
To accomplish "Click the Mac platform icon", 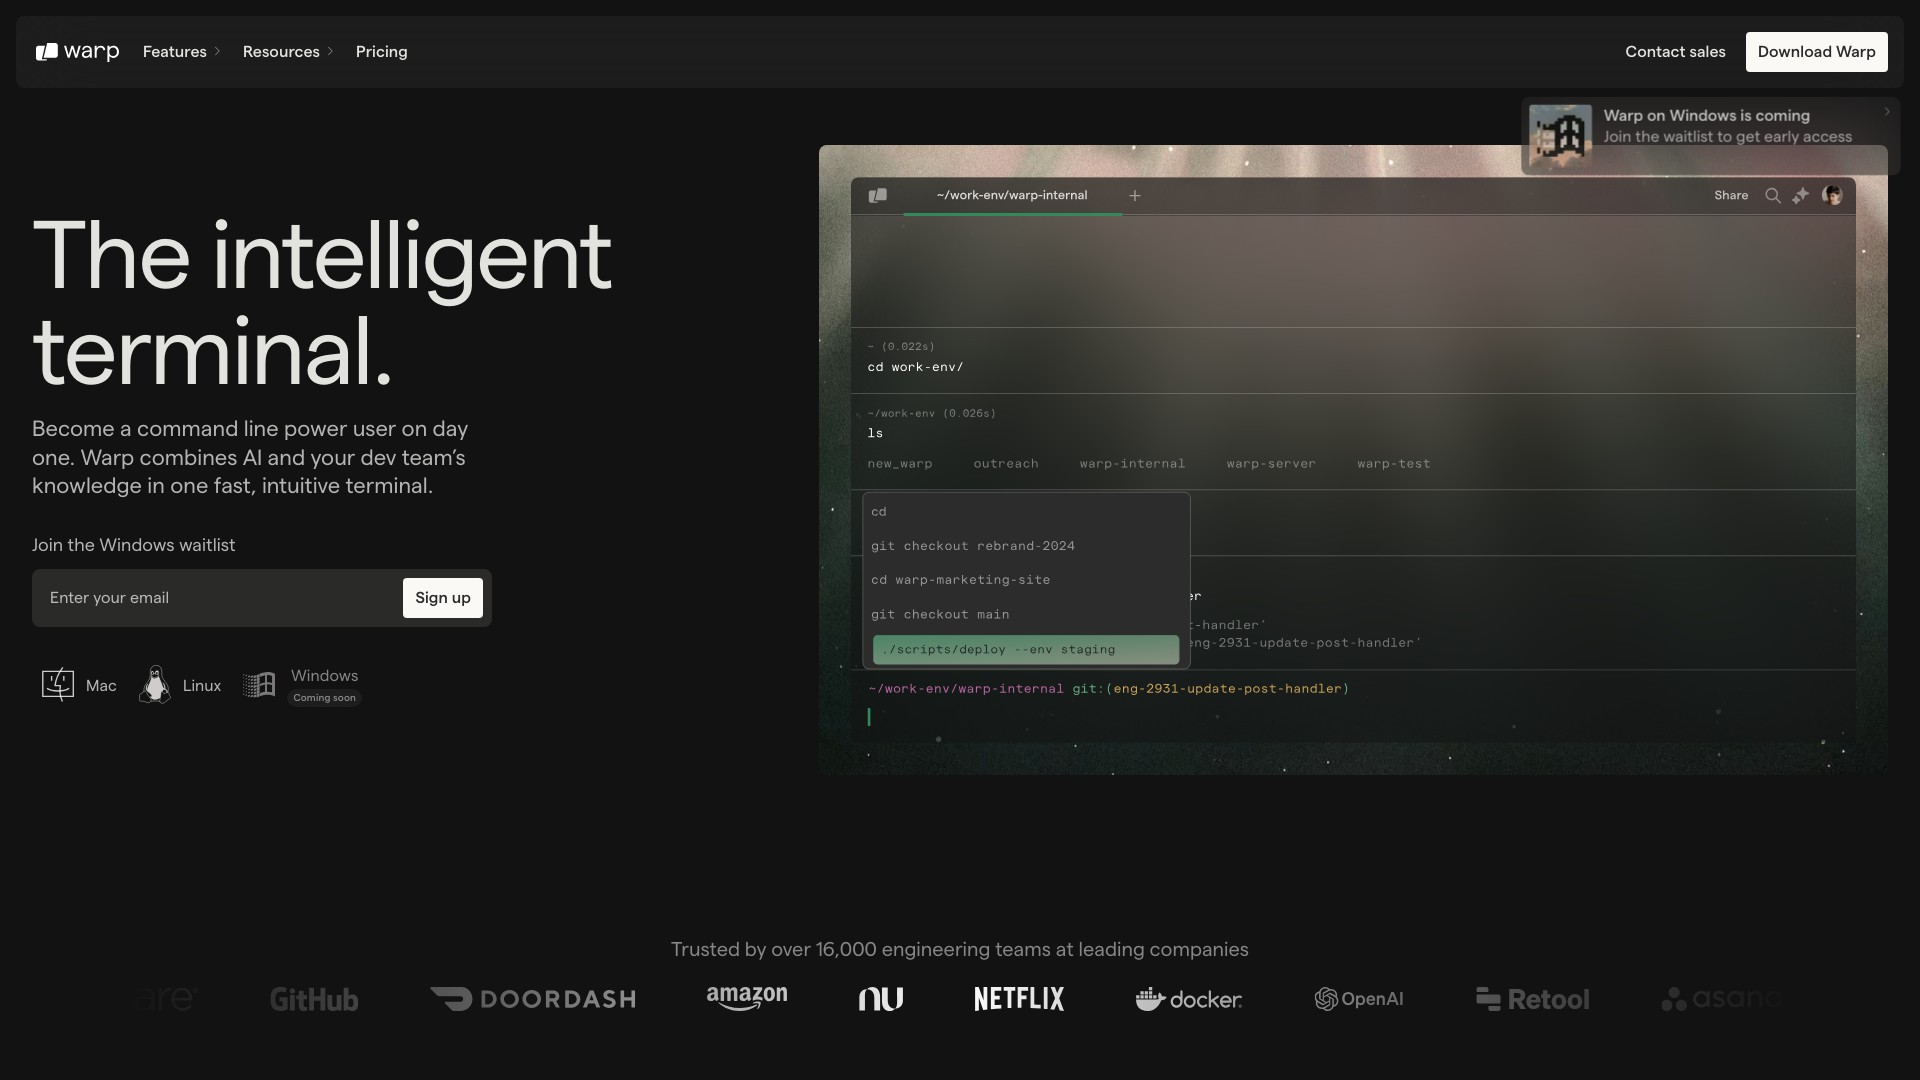I will pyautogui.click(x=58, y=685).
